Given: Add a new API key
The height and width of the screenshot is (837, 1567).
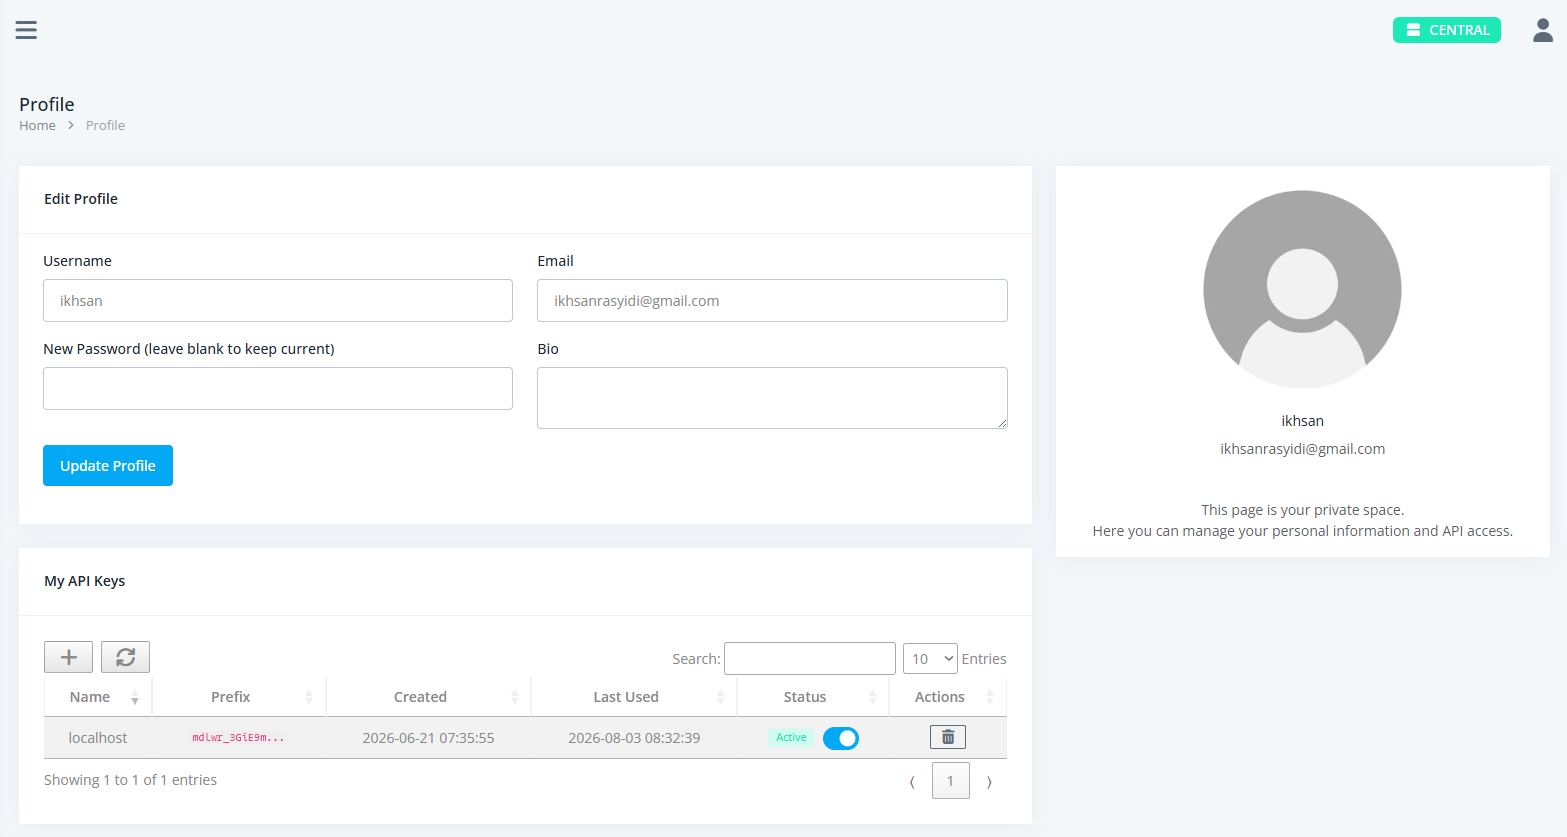Looking at the screenshot, I should [68, 657].
